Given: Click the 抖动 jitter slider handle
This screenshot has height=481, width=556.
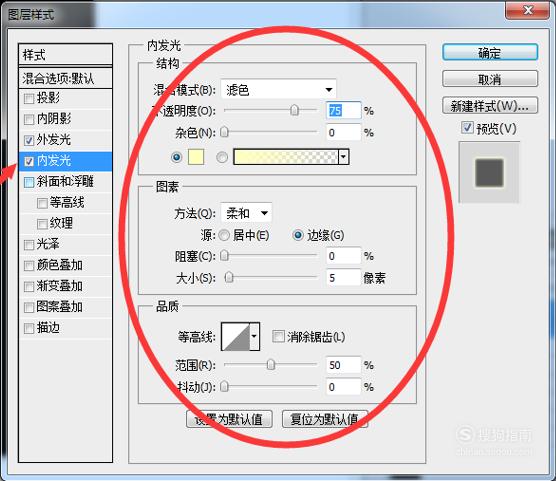Looking at the screenshot, I should [x=224, y=387].
